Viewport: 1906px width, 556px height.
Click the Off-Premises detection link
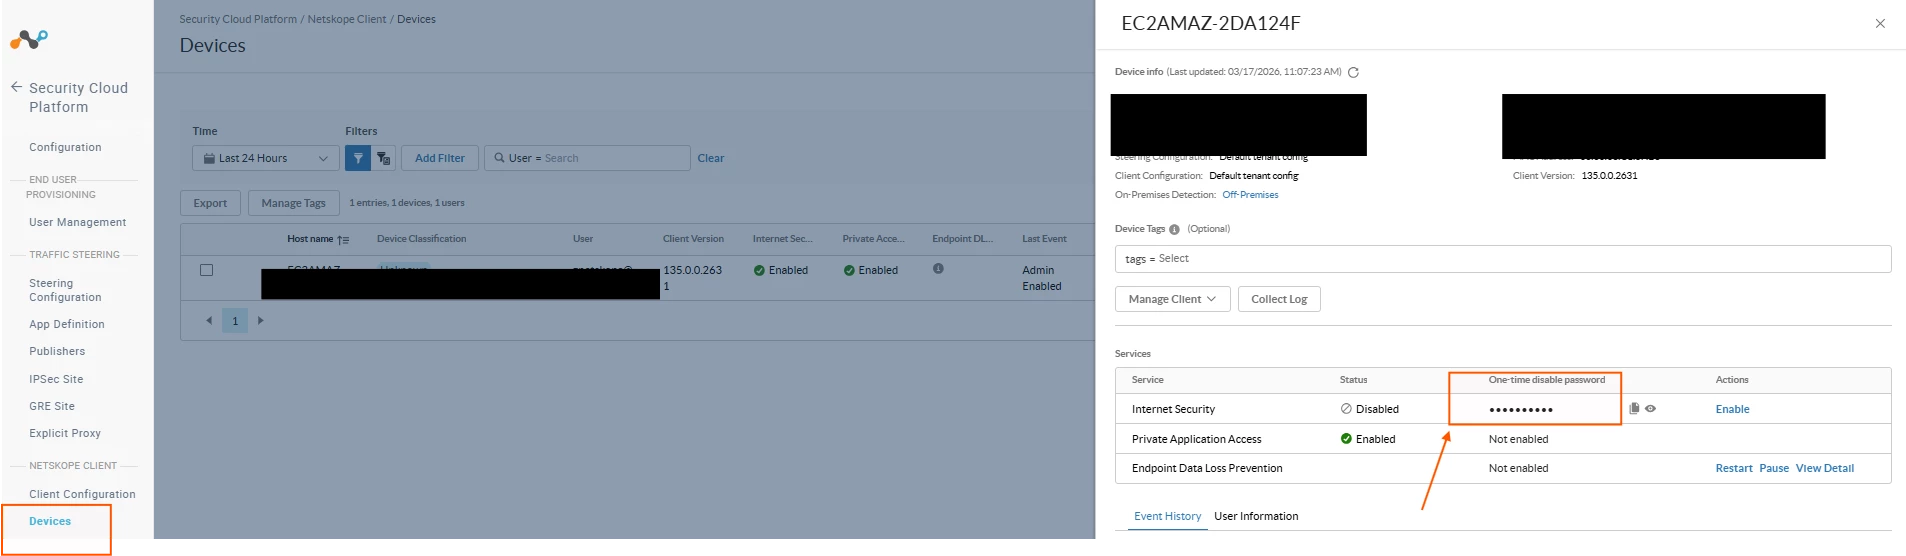click(1250, 195)
